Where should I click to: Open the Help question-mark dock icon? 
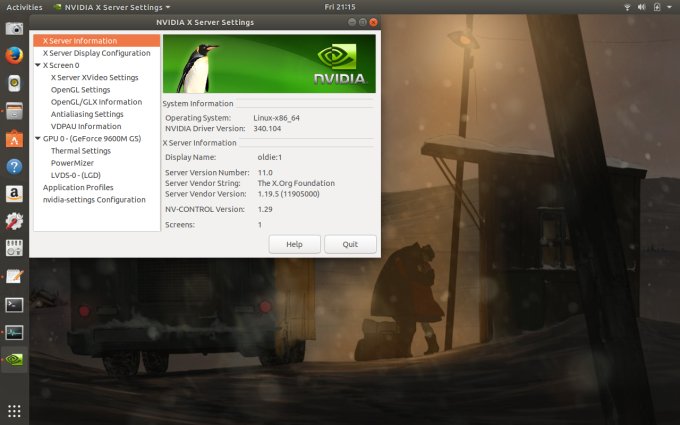click(x=14, y=167)
